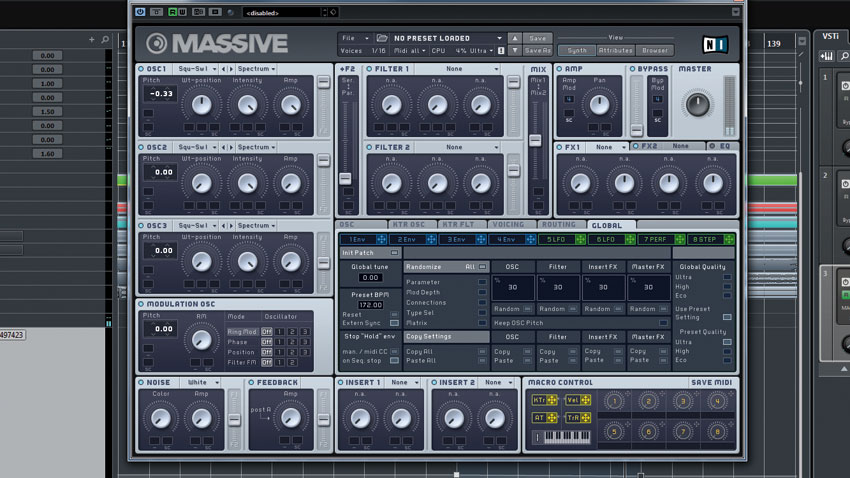
Task: Click the F2 serial/parallel fader handle
Action: pyautogui.click(x=345, y=178)
